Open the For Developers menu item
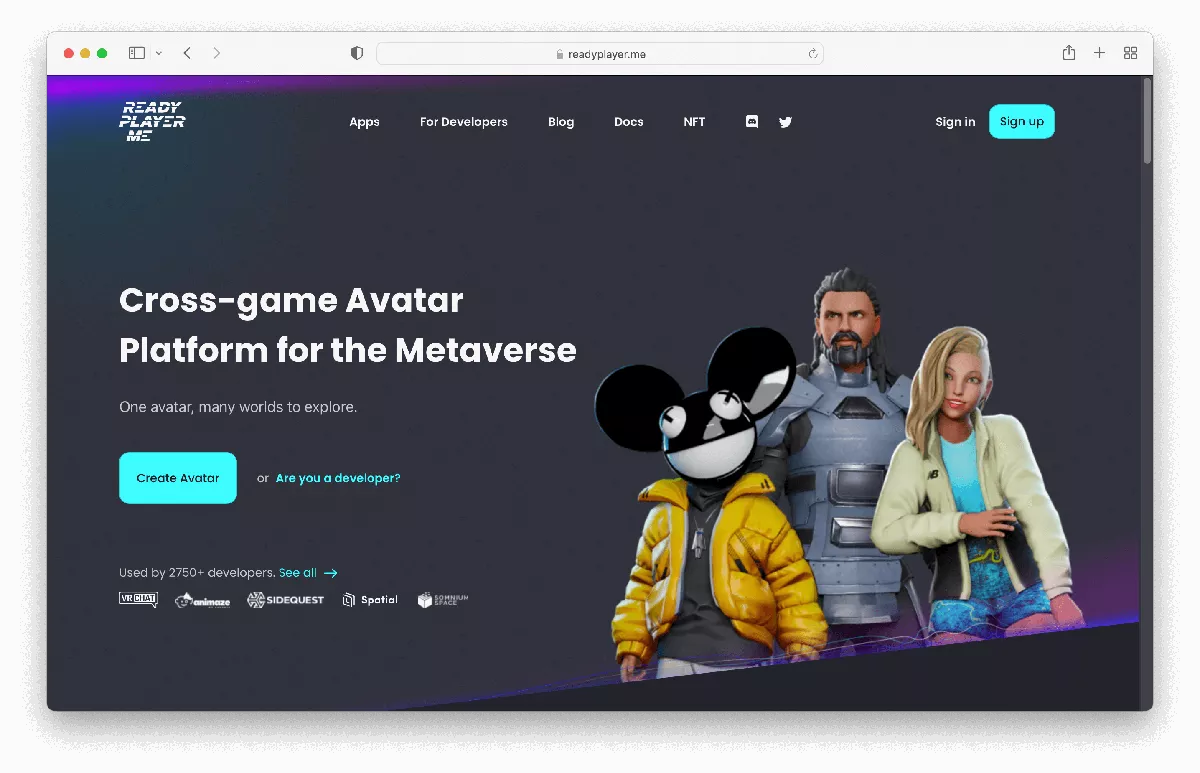1200x773 pixels. (x=464, y=122)
